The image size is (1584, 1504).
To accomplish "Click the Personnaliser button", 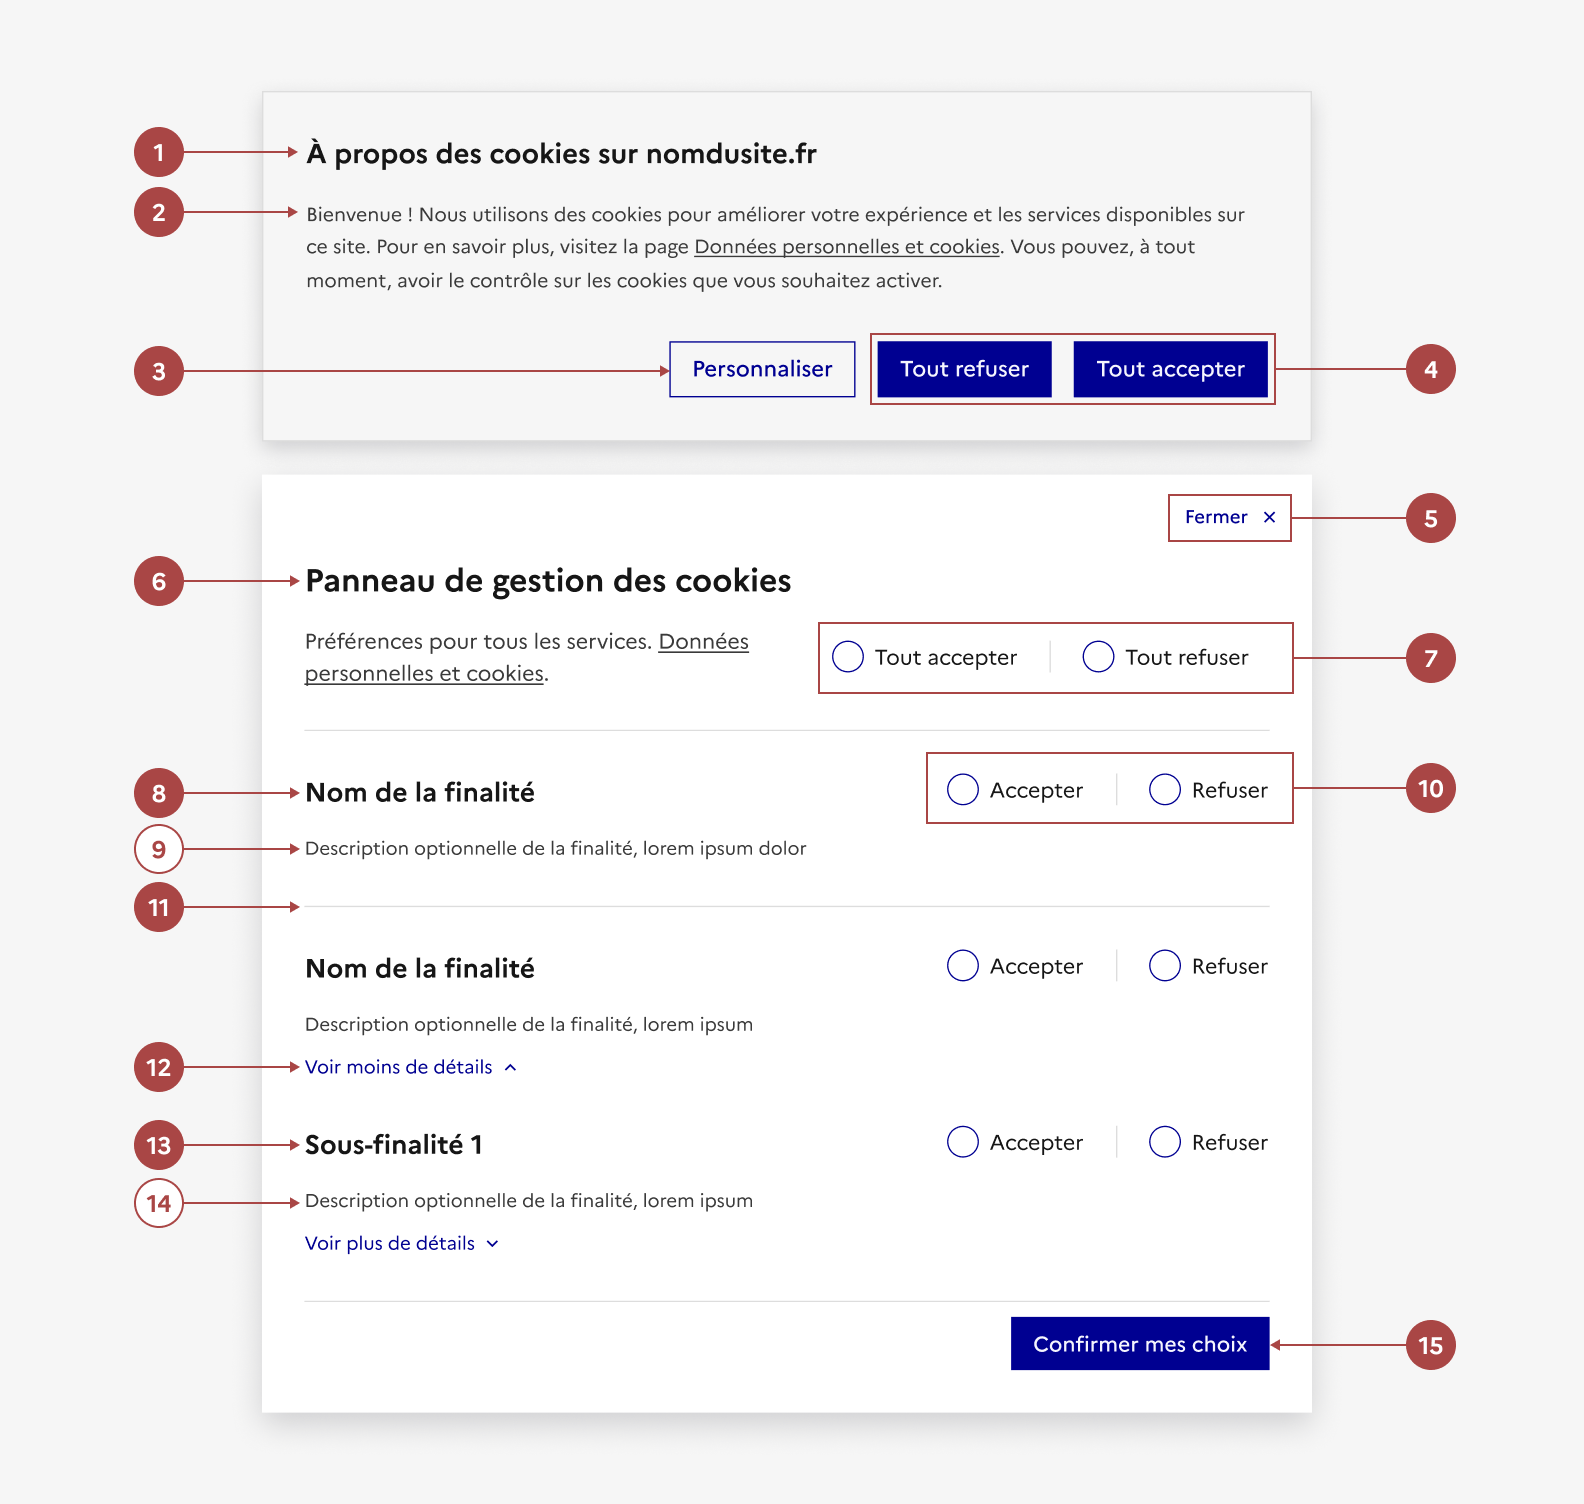I will click(762, 369).
